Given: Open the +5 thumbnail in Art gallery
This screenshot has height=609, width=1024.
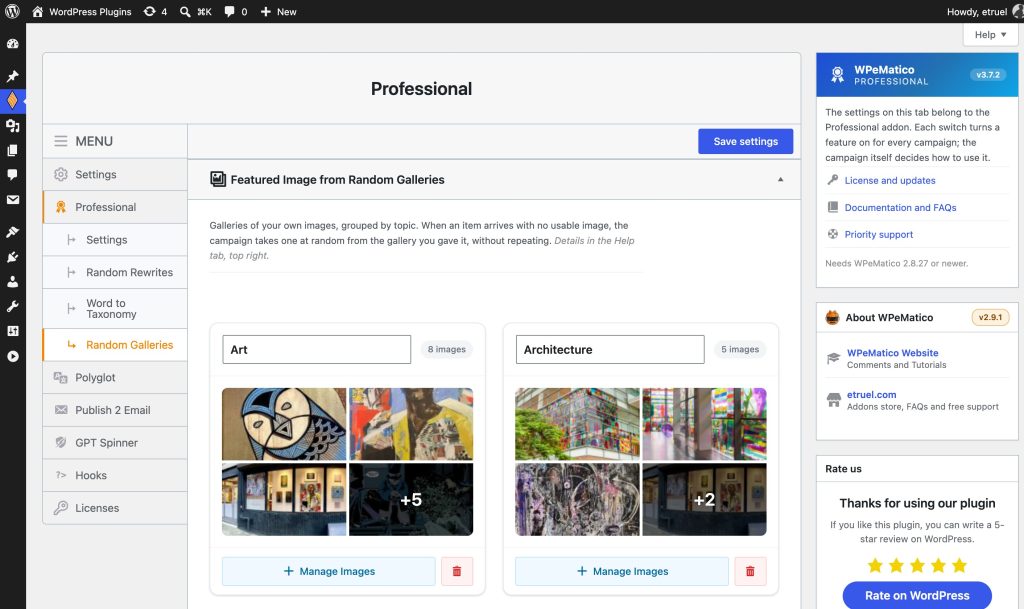Looking at the screenshot, I should coord(411,499).
